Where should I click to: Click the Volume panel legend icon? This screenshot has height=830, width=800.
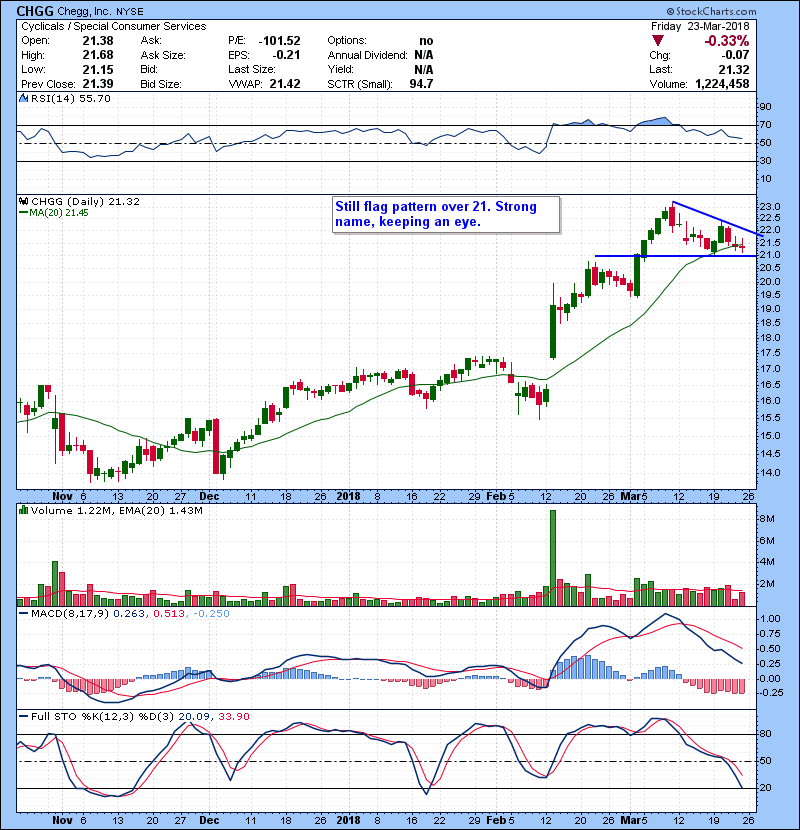pyautogui.click(x=22, y=511)
